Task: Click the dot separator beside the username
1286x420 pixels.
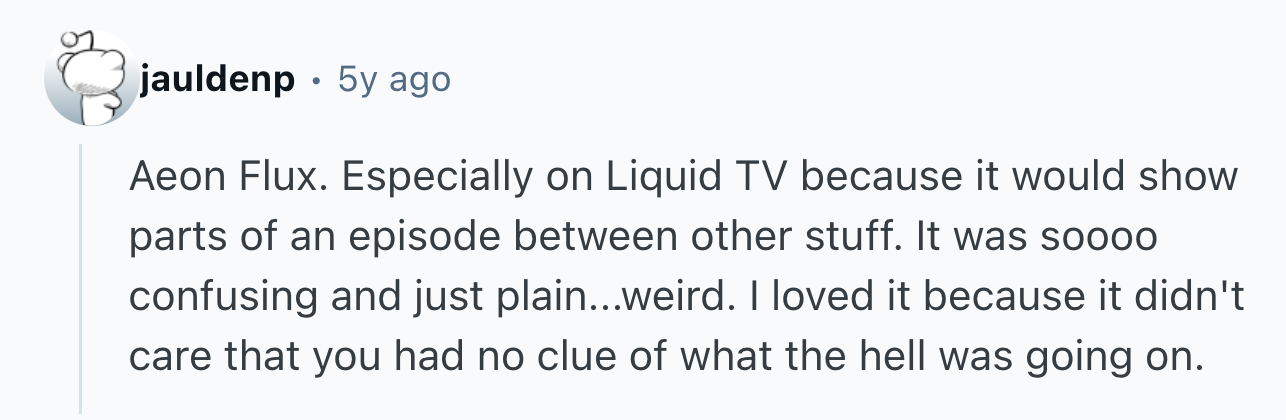Action: tap(316, 80)
